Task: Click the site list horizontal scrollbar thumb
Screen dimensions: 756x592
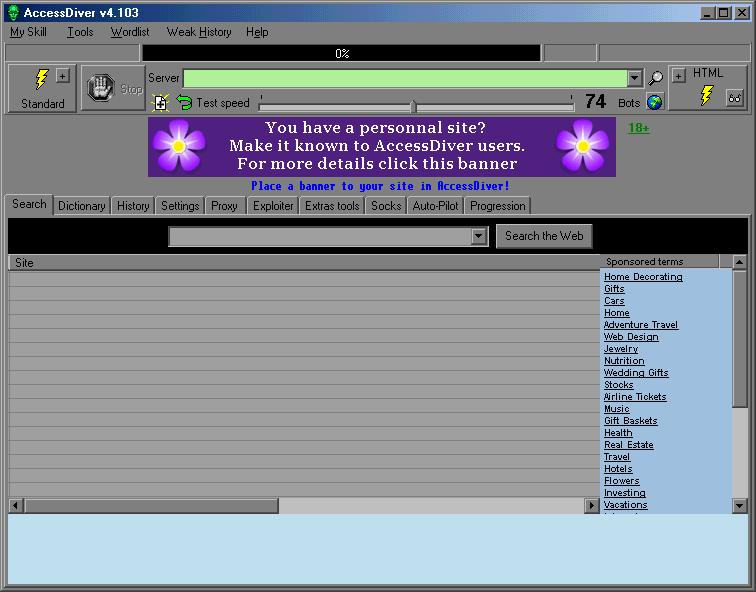Action: [151, 506]
